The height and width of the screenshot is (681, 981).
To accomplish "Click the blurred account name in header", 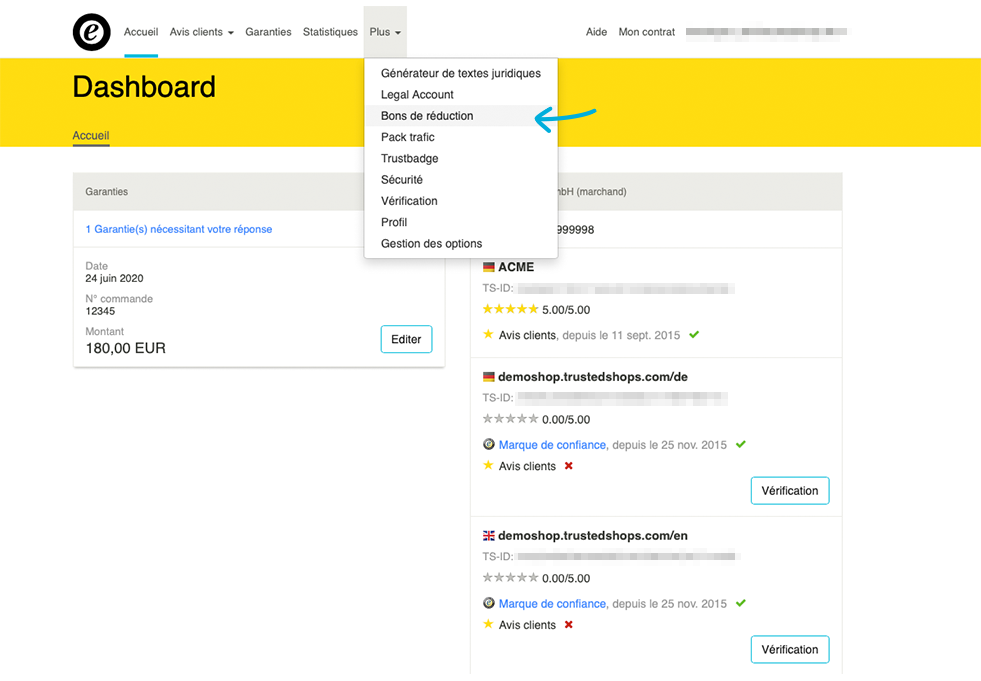I will point(766,32).
